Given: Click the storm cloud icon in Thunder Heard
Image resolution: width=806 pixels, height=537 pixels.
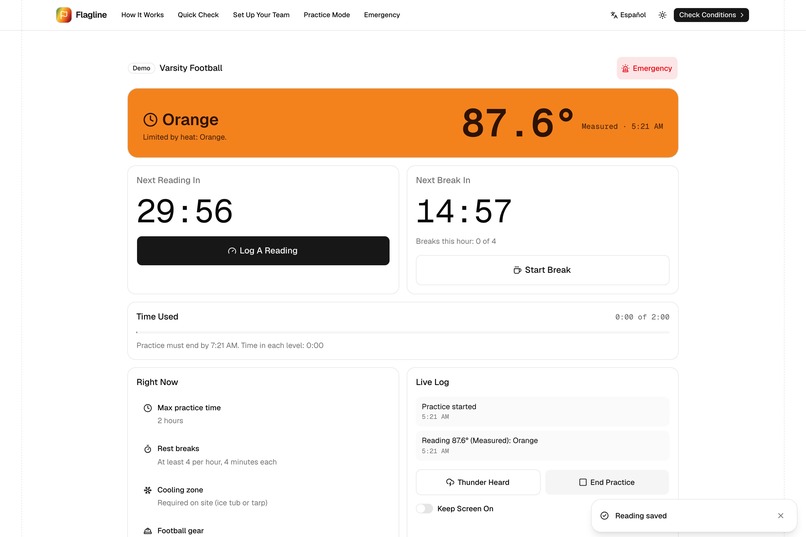Looking at the screenshot, I should tap(450, 482).
